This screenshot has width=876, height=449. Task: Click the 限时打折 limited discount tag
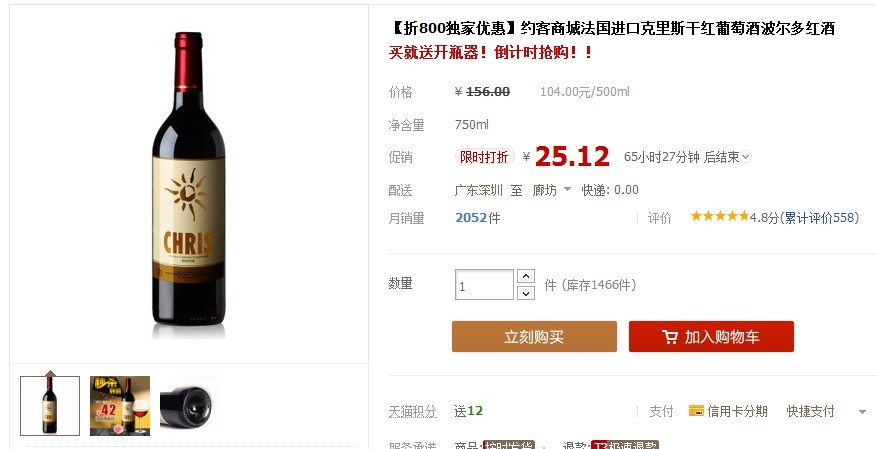point(484,157)
